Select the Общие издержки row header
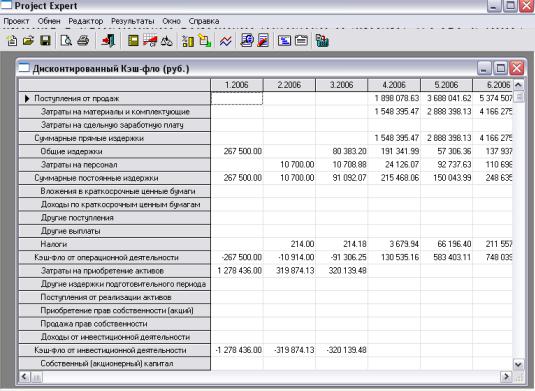The image size is (535, 391). pyautogui.click(x=115, y=151)
